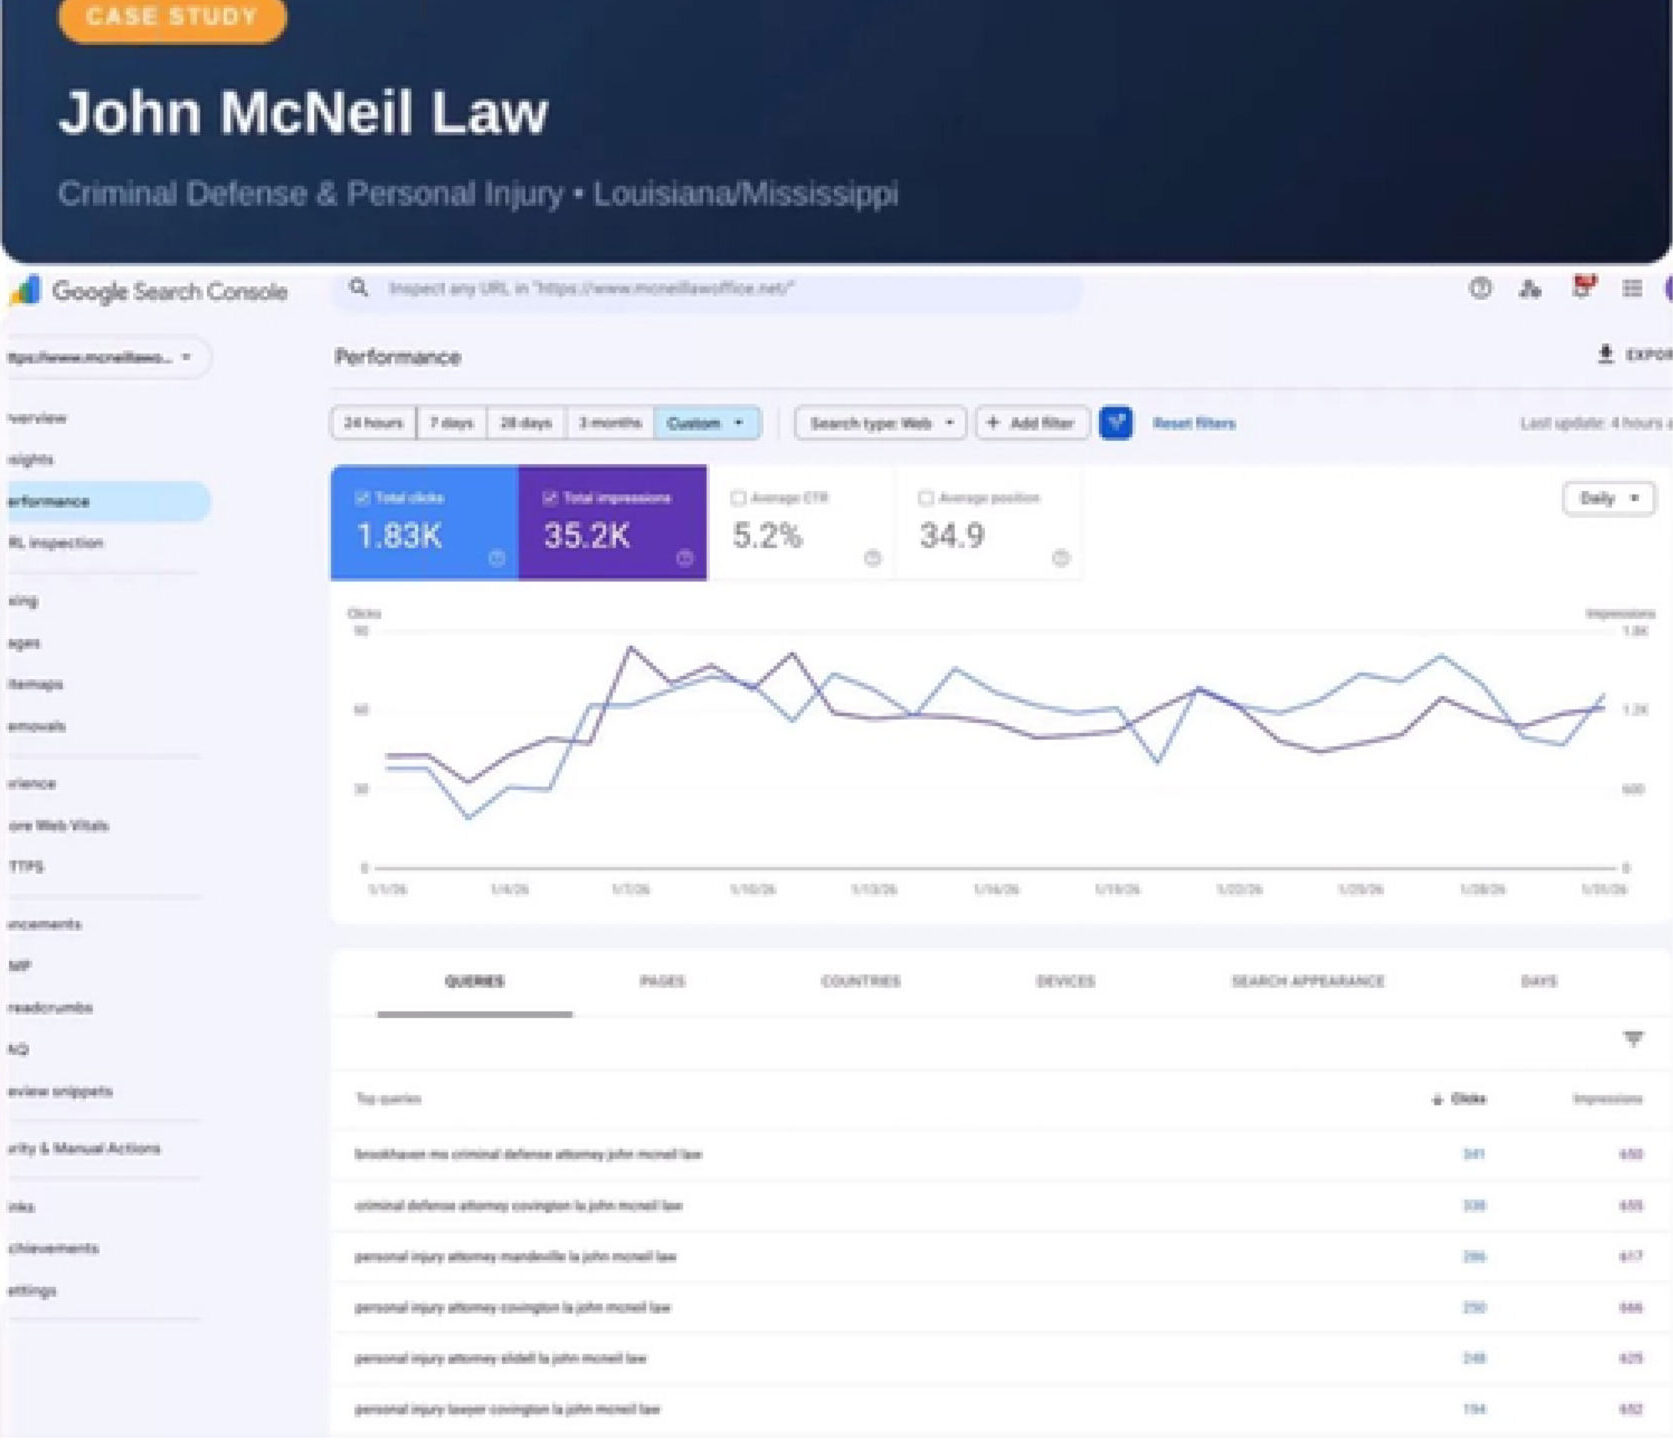Open the notifications bell icon
The height and width of the screenshot is (1440, 1673).
tap(1582, 288)
